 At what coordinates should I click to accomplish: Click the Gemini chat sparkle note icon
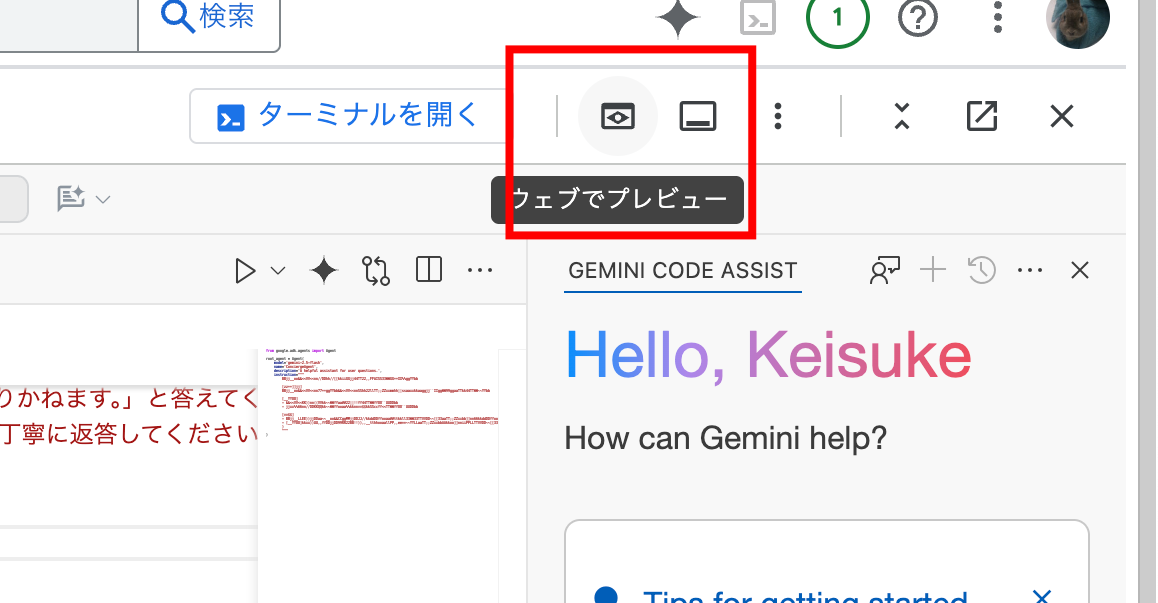pyautogui.click(x=72, y=199)
